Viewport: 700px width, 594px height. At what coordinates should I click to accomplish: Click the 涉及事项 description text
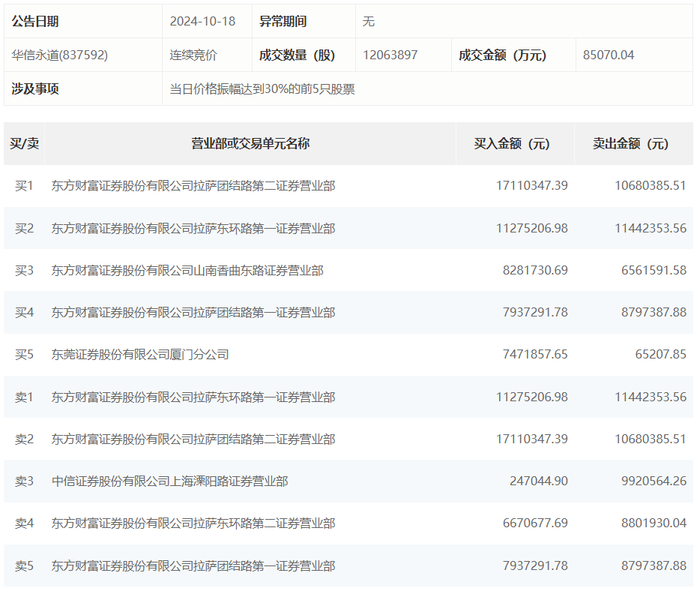262,89
